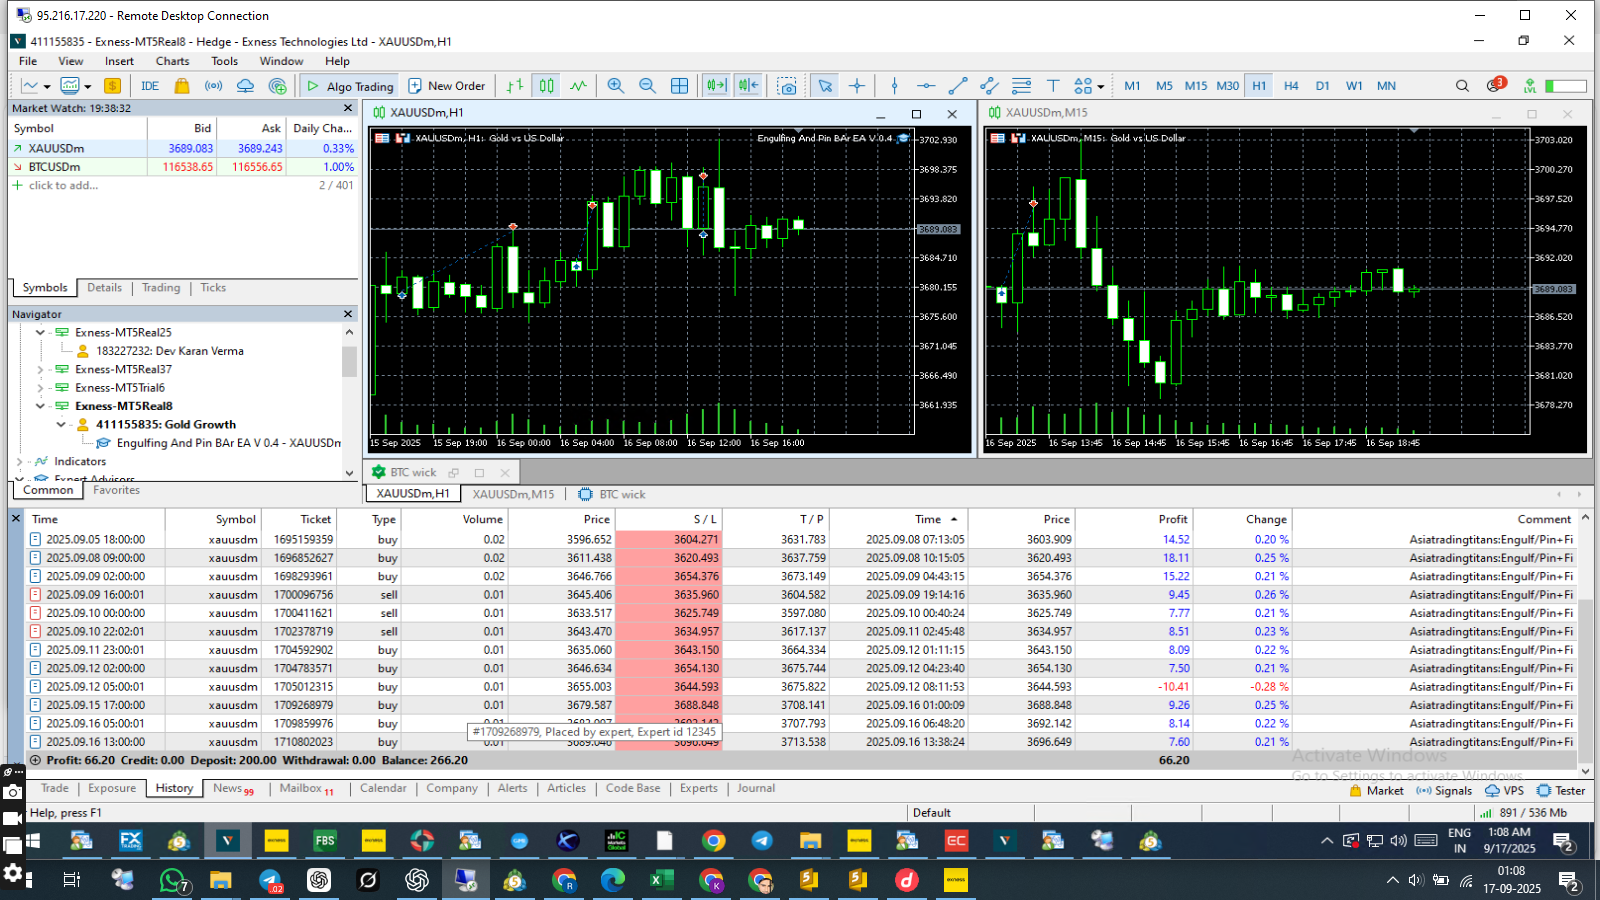Viewport: 1600px width, 900px height.
Task: Set timeframe to M5
Action: click(1164, 86)
